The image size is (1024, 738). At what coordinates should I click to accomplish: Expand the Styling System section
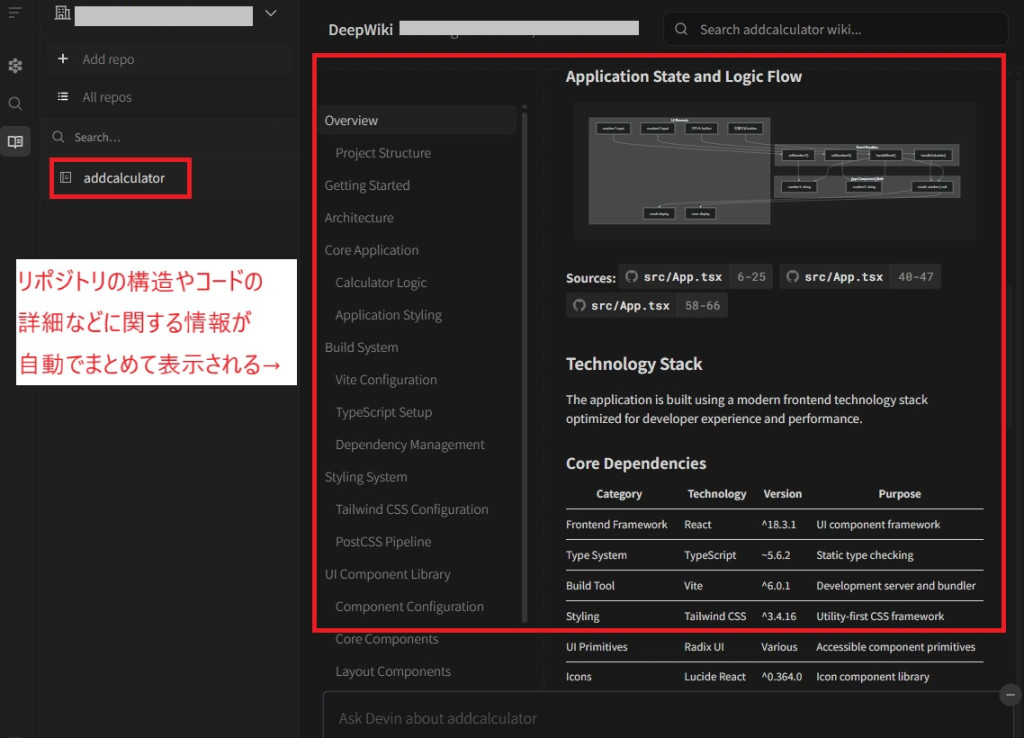tap(366, 477)
